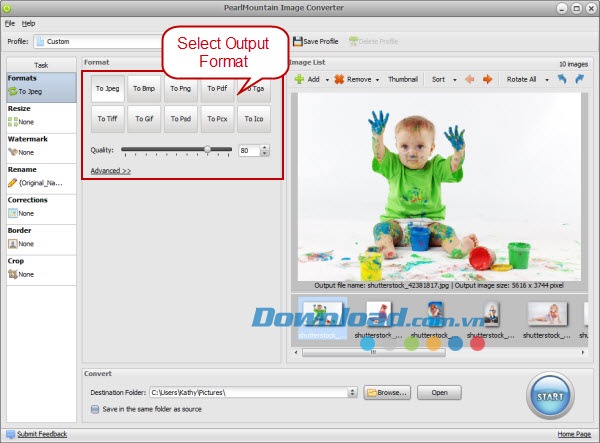The height and width of the screenshot is (443, 600).
Task: Click the Destination Folder path field
Action: [249, 393]
